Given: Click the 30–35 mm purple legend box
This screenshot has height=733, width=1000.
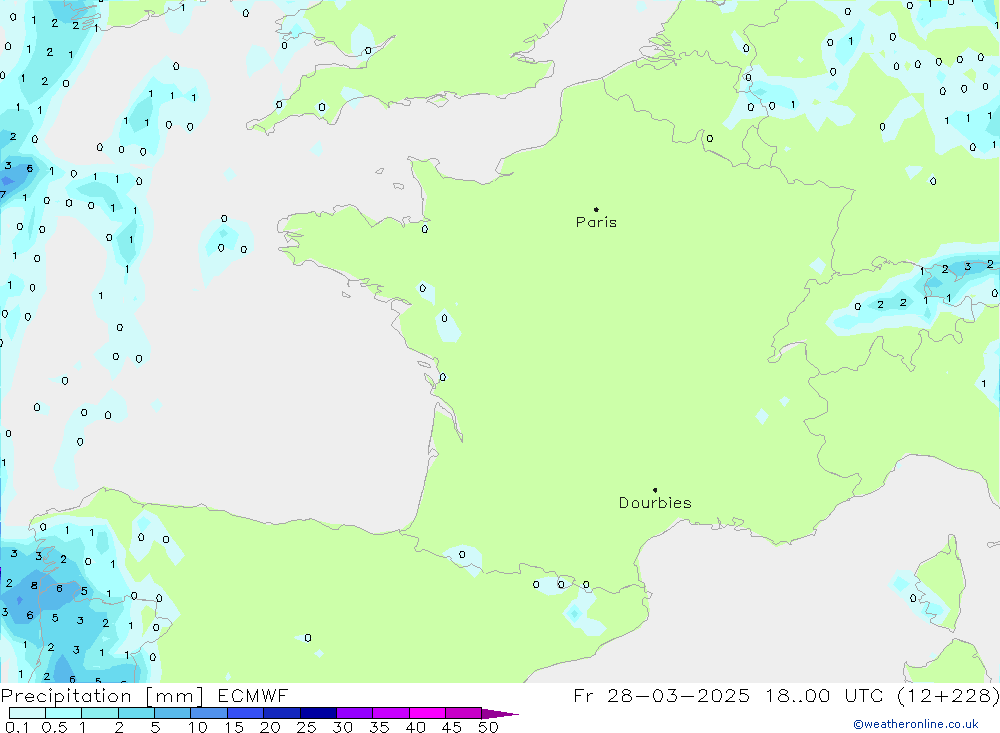Looking at the screenshot, I should pyautogui.click(x=354, y=713).
